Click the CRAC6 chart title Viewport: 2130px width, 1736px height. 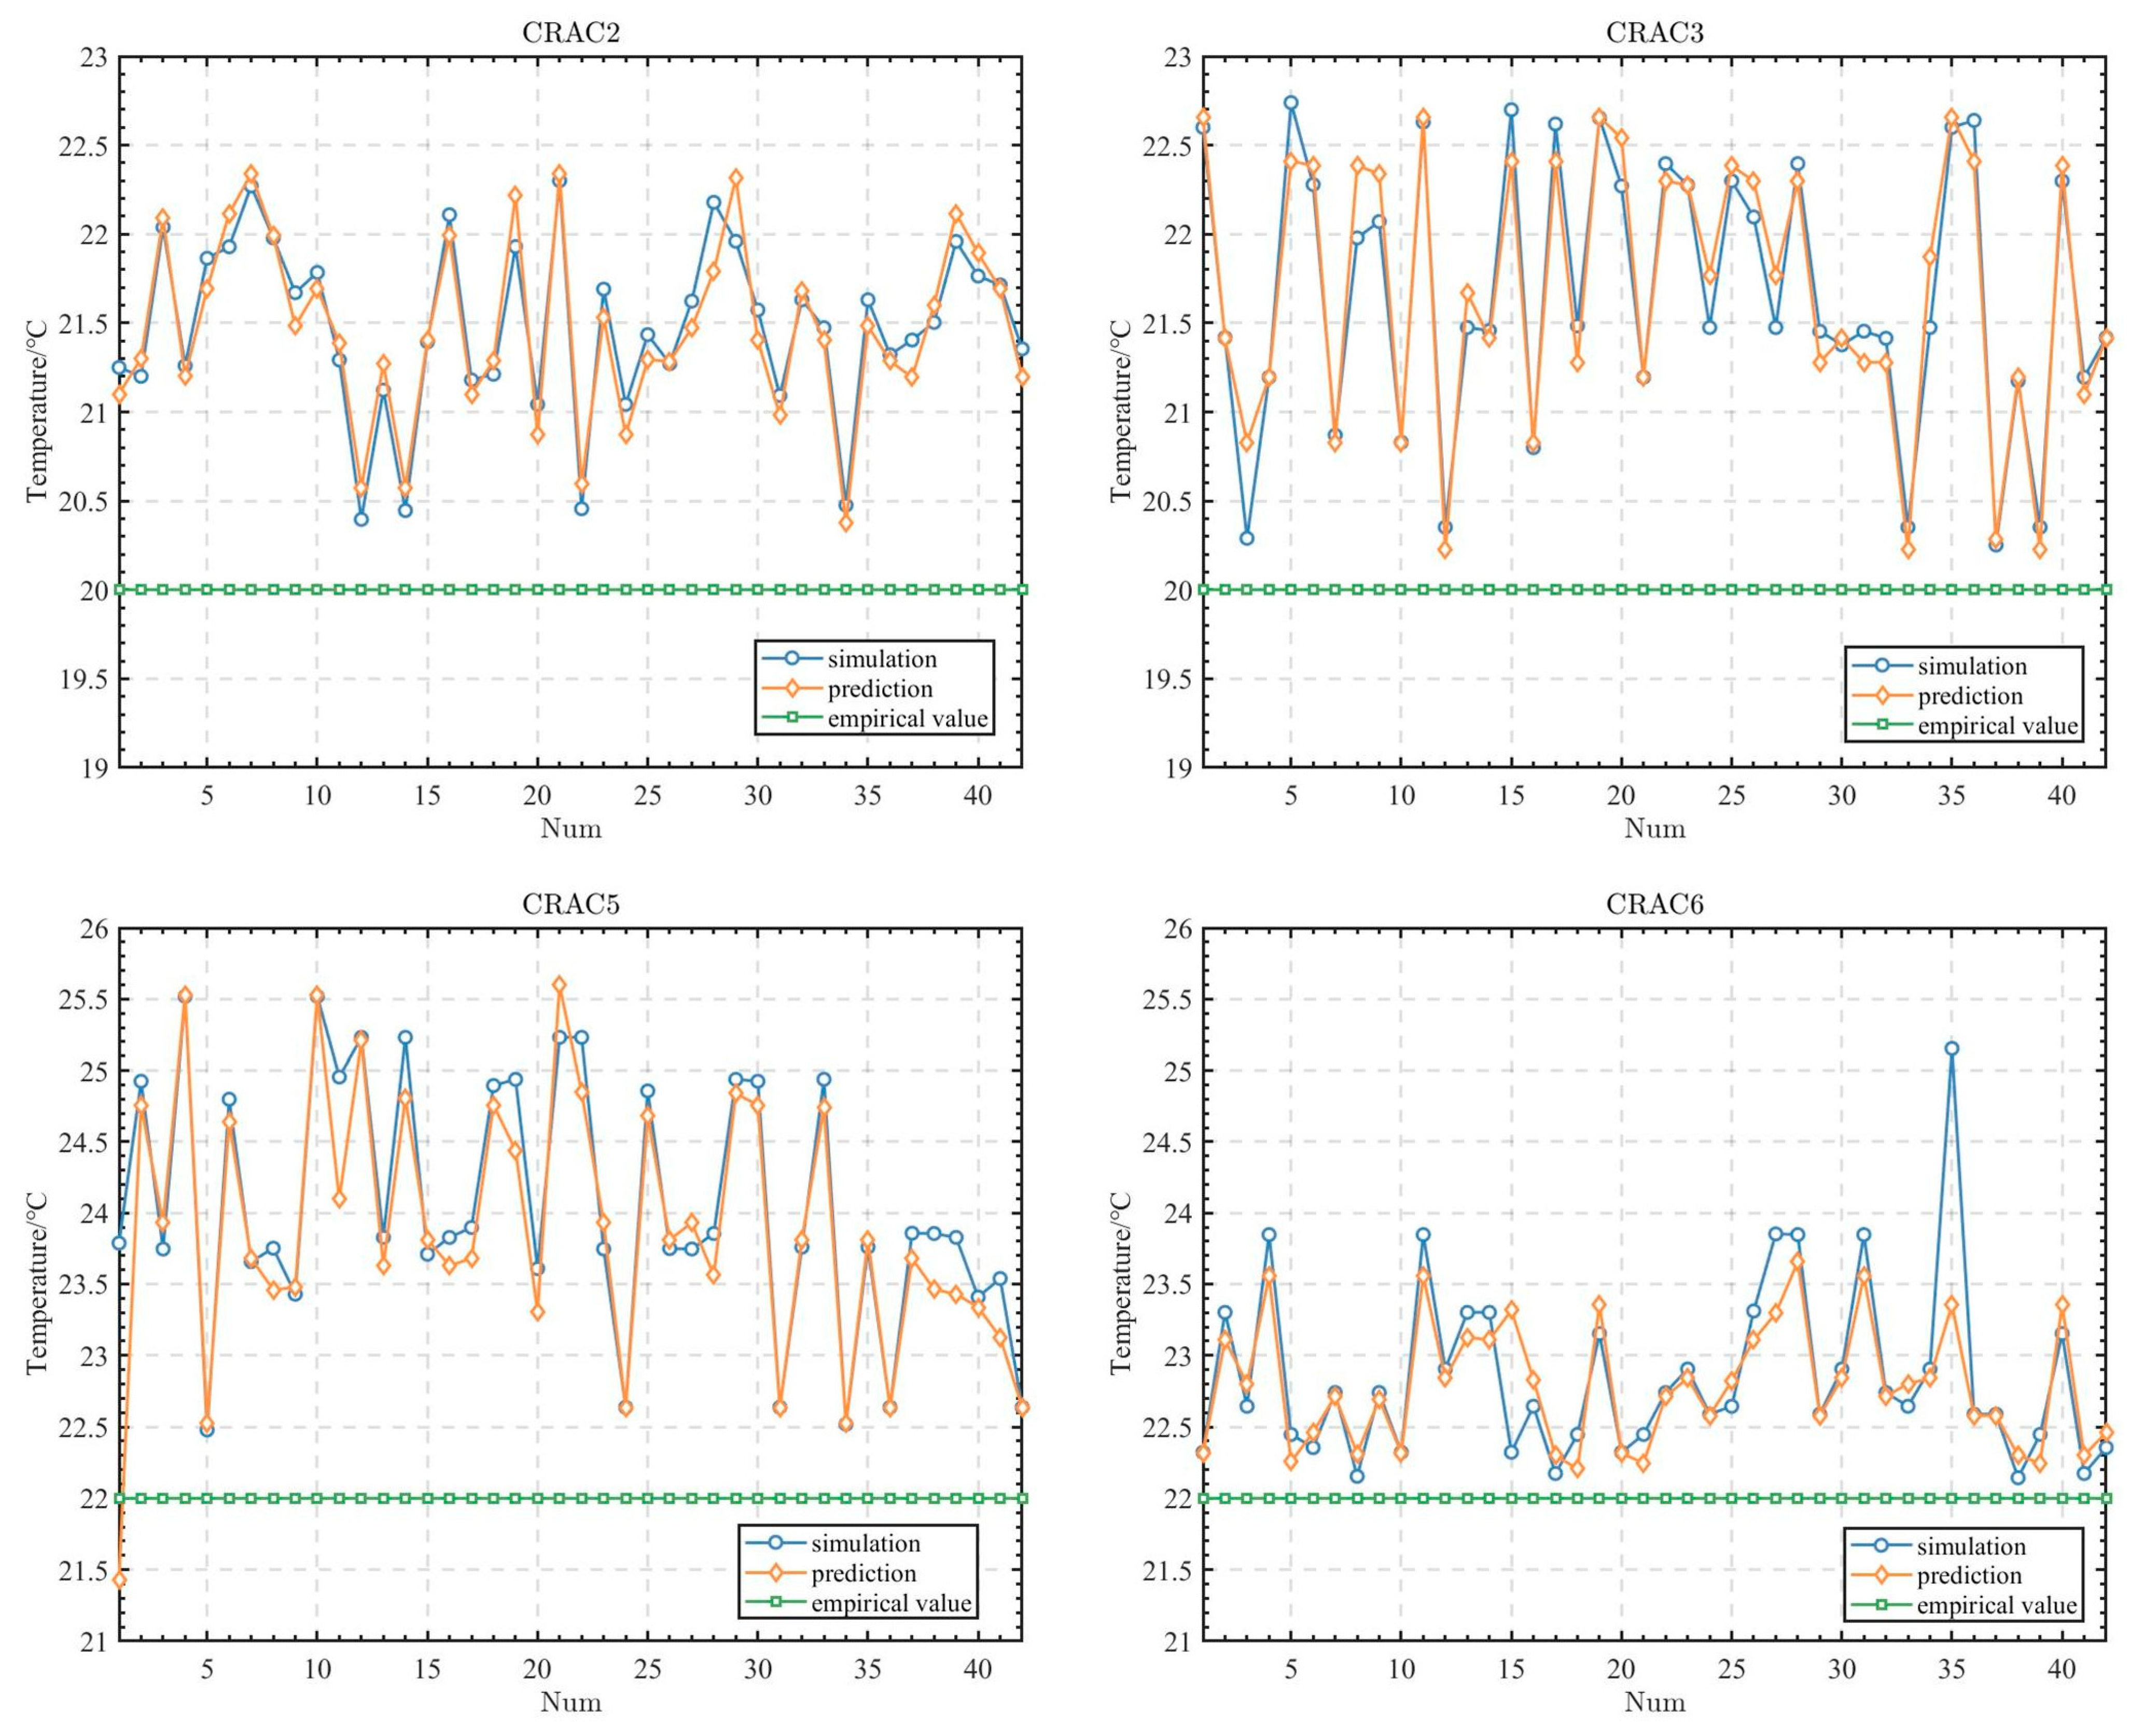(x=1654, y=904)
